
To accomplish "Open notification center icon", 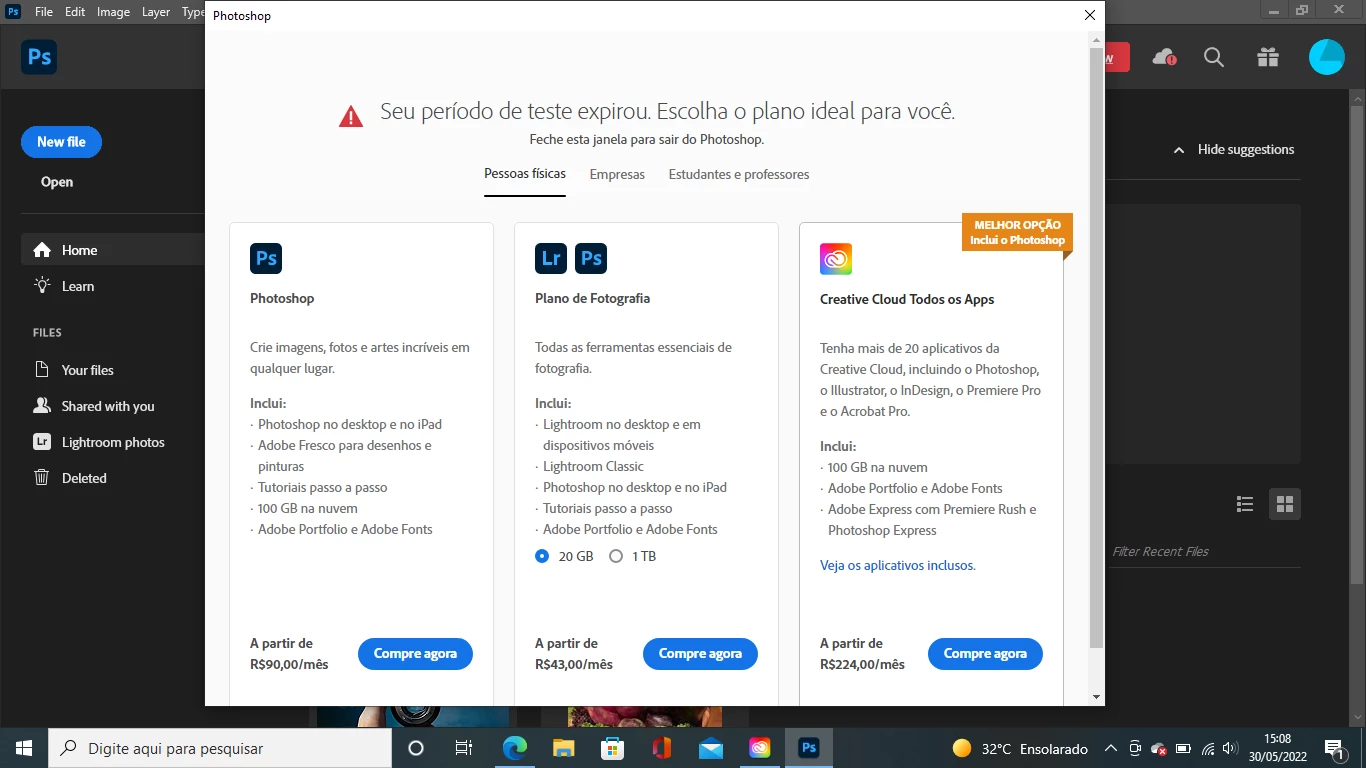I will coord(1333,748).
